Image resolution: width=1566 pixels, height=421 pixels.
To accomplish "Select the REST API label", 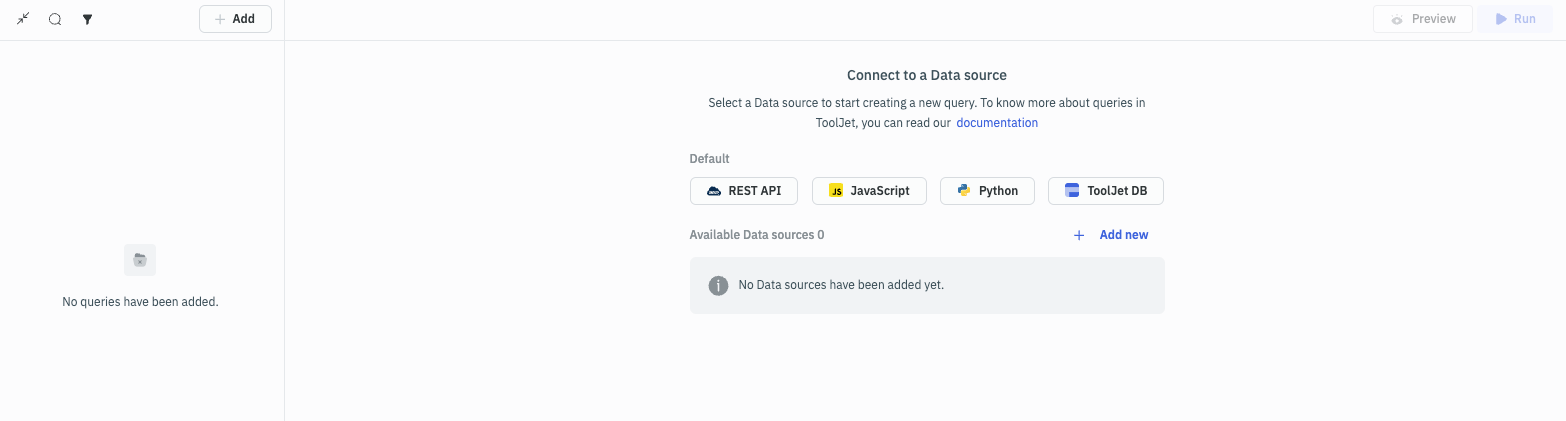I will coord(755,191).
